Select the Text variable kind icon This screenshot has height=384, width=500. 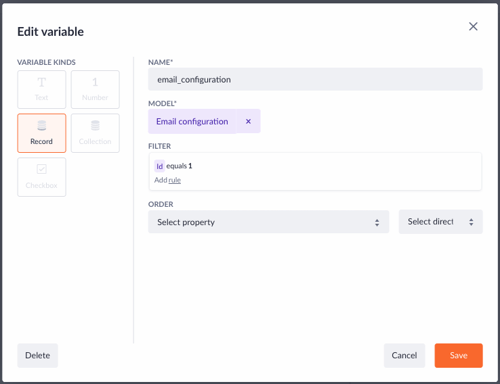(x=42, y=82)
